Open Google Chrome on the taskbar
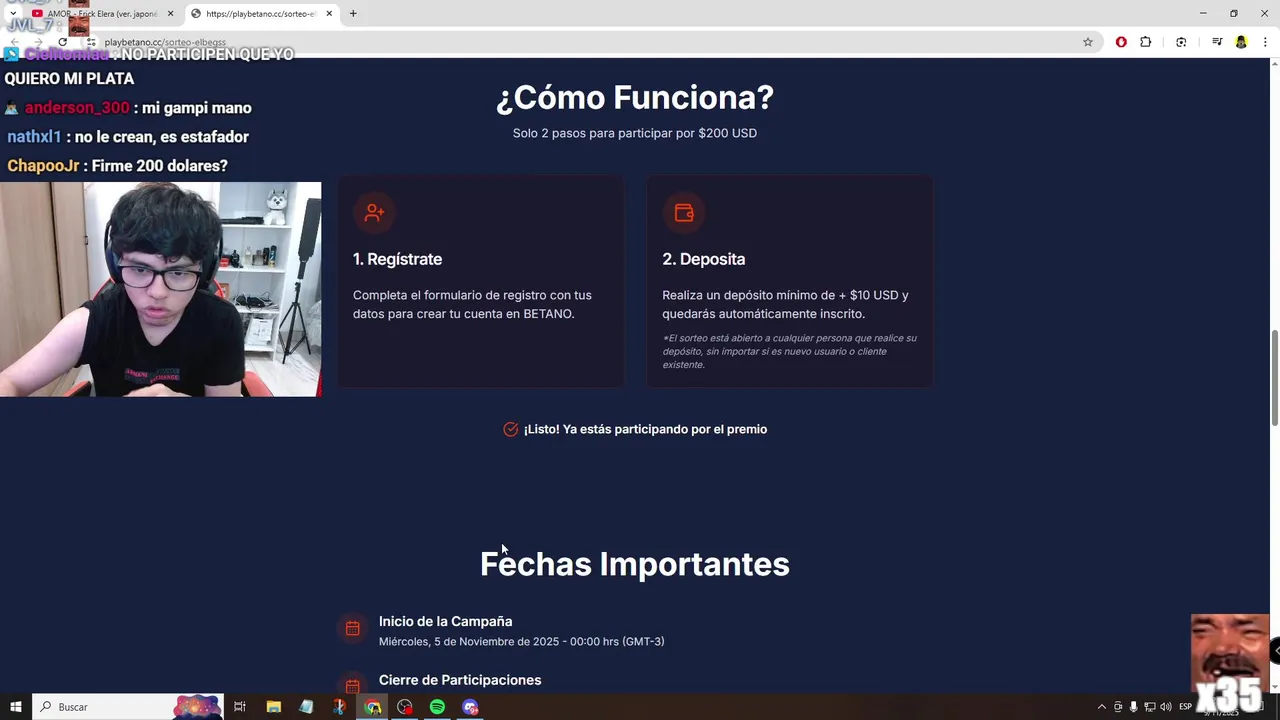Screen dimensions: 1280x720 coord(372,707)
